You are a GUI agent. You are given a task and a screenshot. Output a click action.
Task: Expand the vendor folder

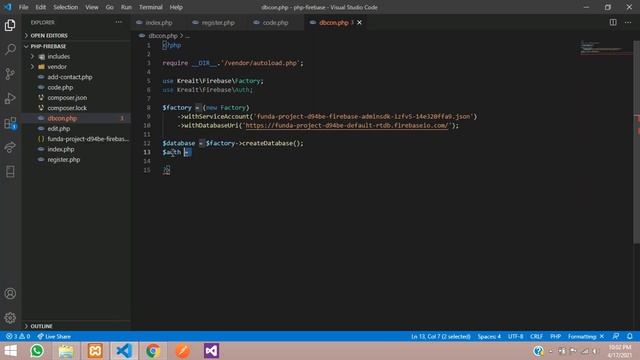(x=77, y=67)
